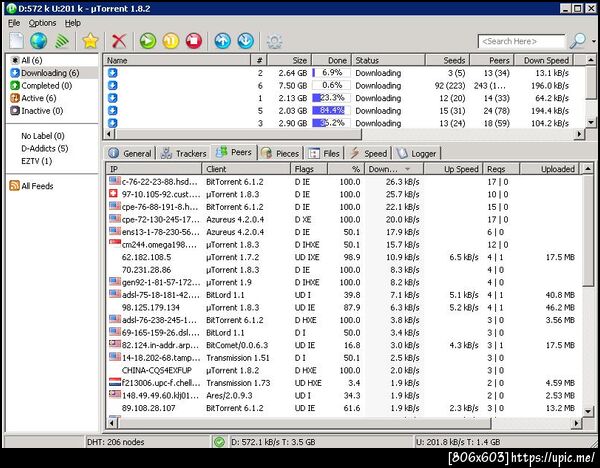Select the Inactive (0) category
Image resolution: width=600 pixels, height=468 pixels.
coord(37,111)
